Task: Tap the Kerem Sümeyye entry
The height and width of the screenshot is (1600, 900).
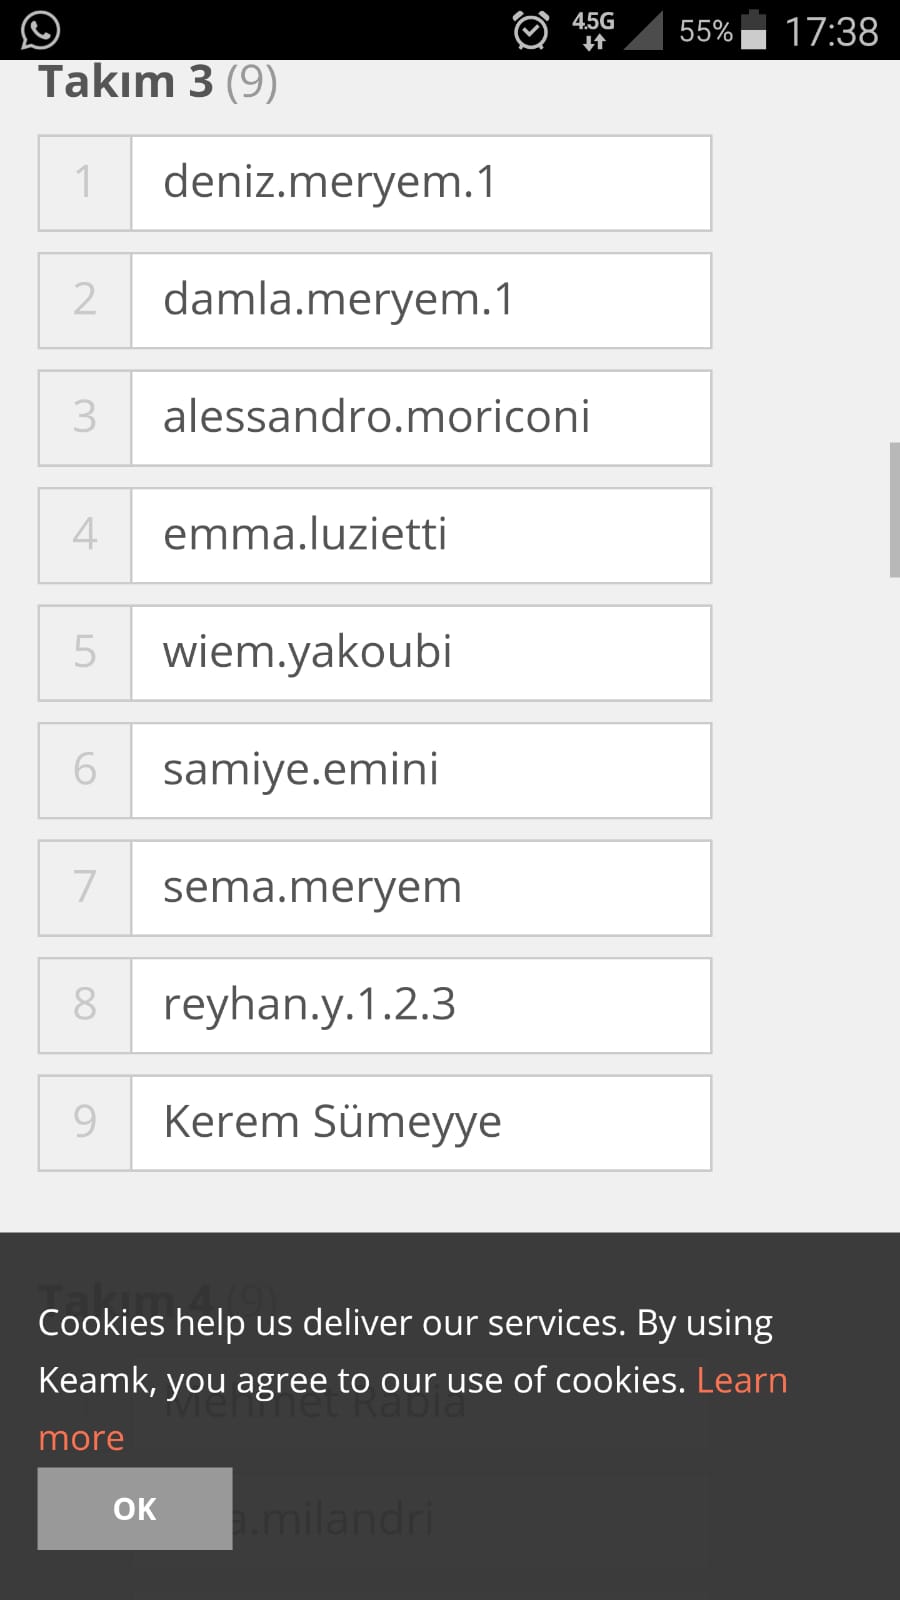Action: point(420,1122)
